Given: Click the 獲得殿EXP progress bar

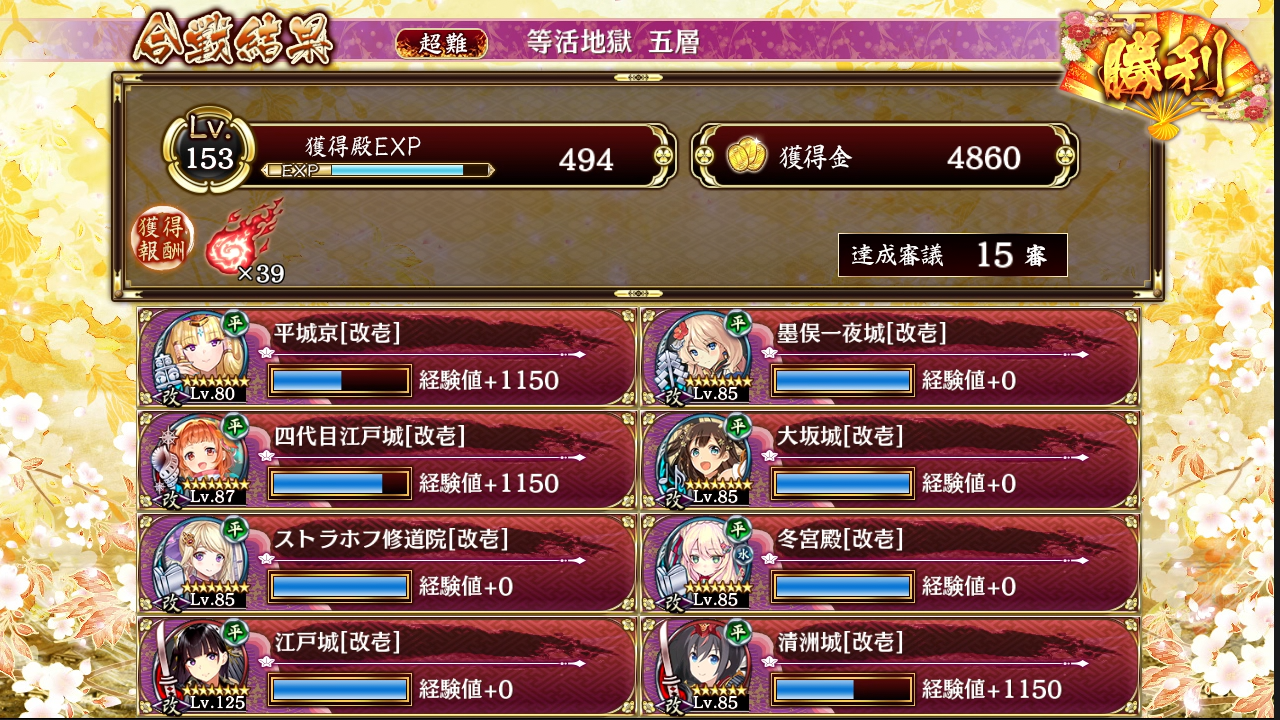Looking at the screenshot, I should click(378, 170).
